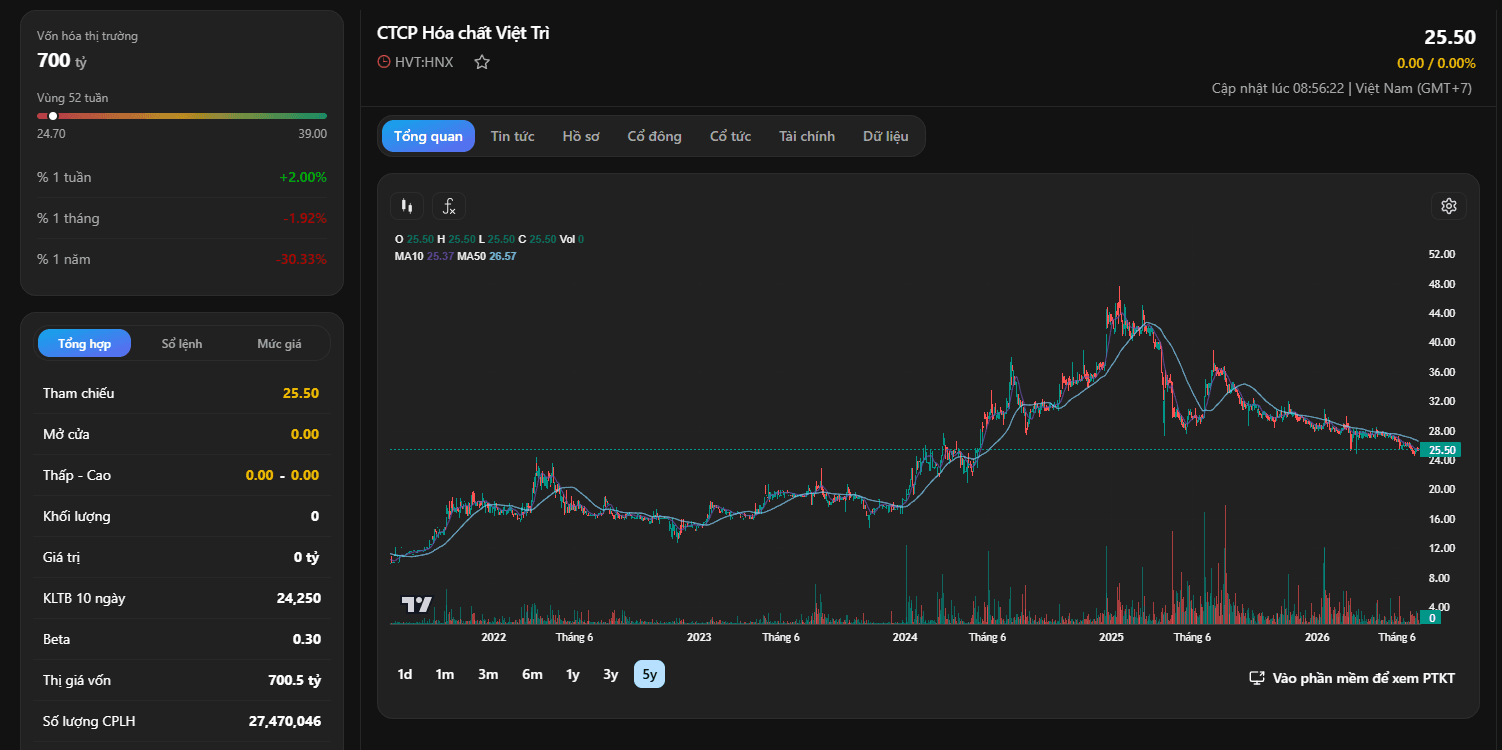Screen dimensions: 1502x750
Task: Click the clock icon next to HVT:HNX
Action: [x=384, y=62]
